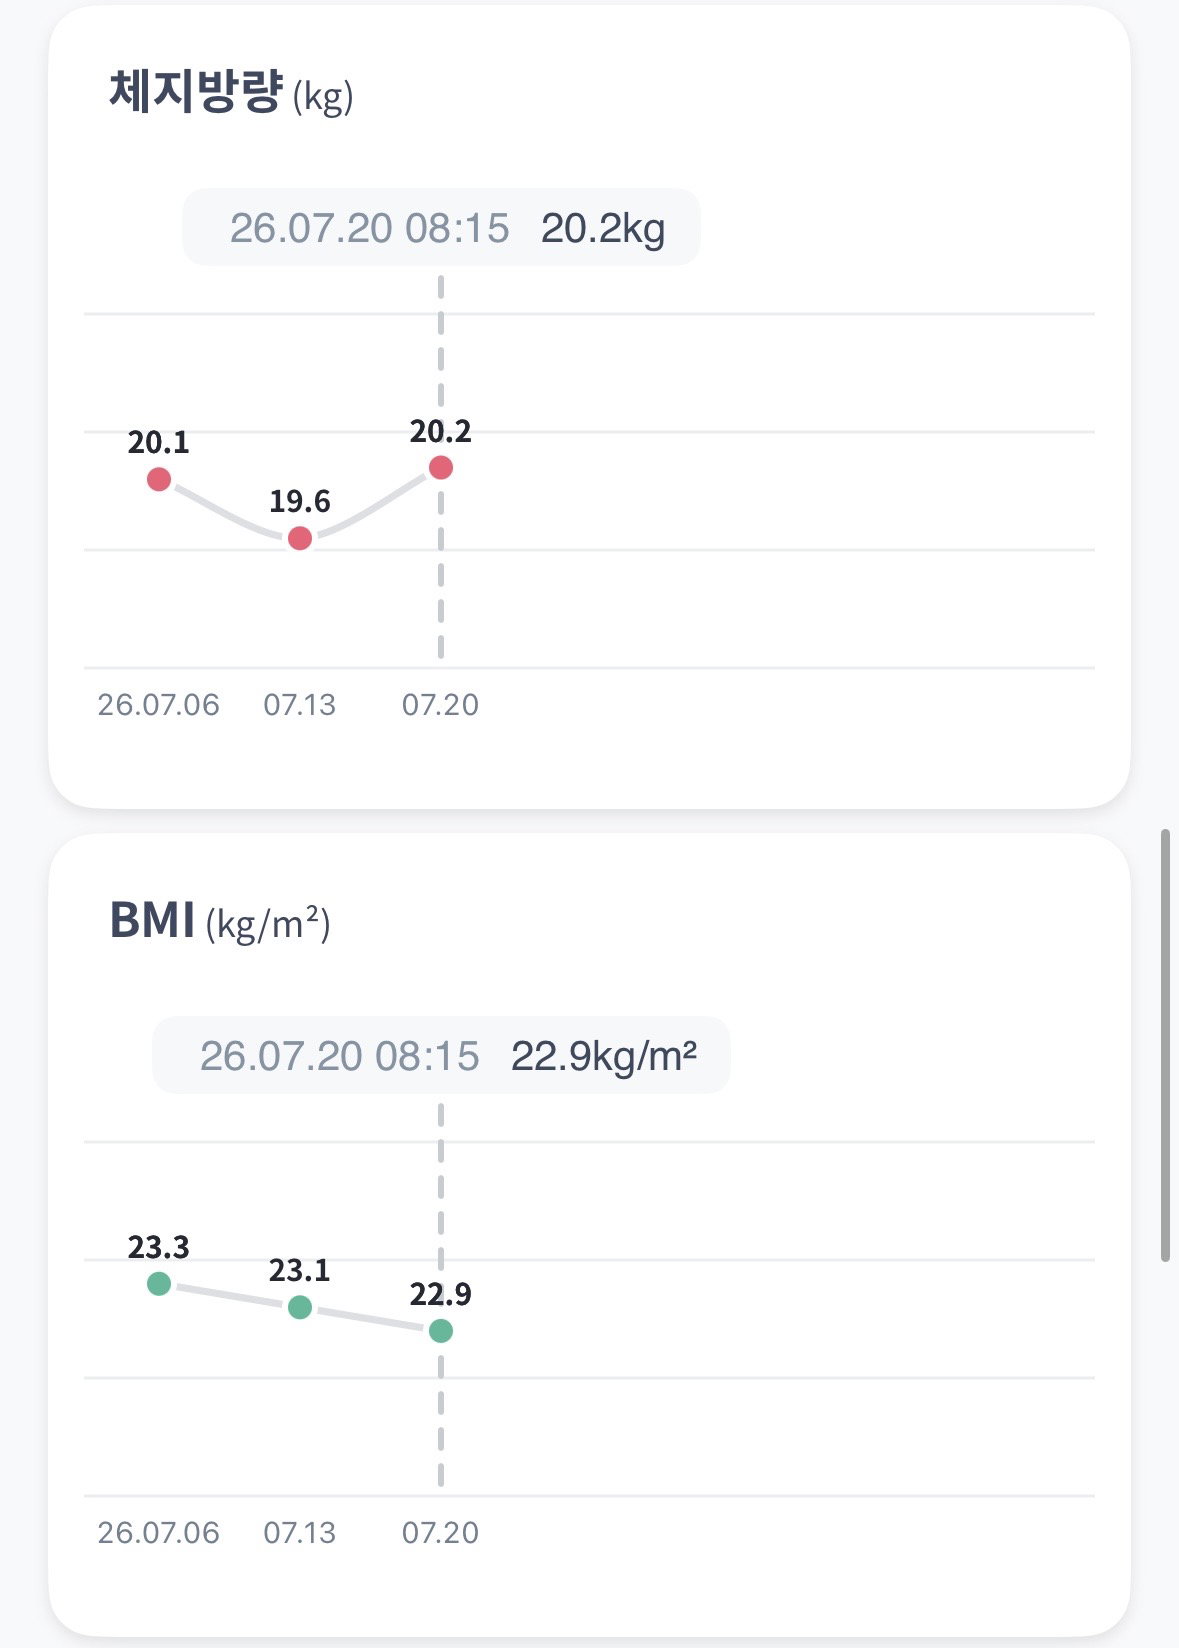Select the 20.1 body fat data point
The image size is (1179, 1648).
coord(159,479)
